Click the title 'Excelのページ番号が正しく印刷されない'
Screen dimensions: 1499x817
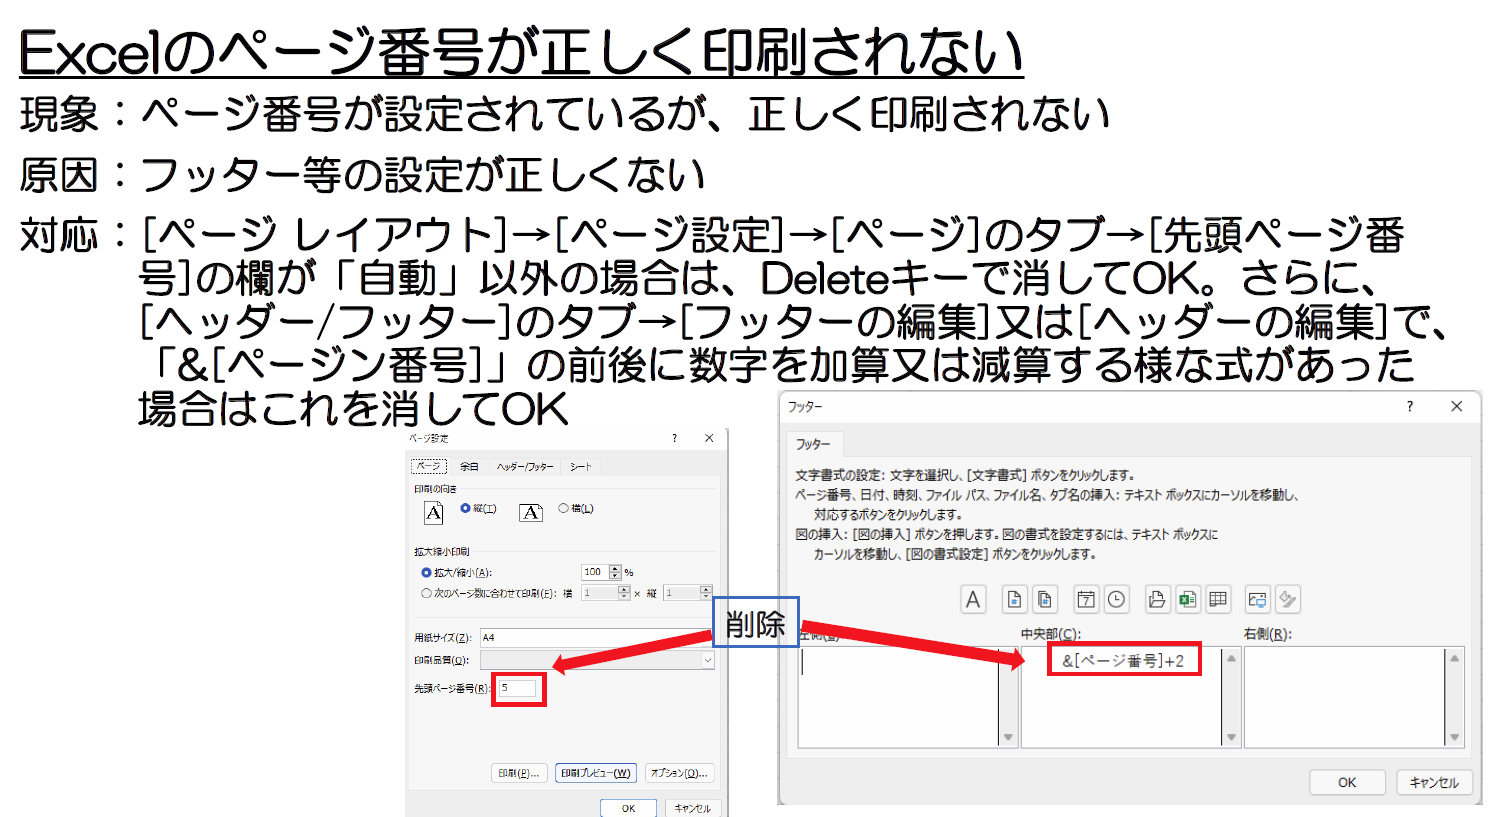(x=521, y=53)
